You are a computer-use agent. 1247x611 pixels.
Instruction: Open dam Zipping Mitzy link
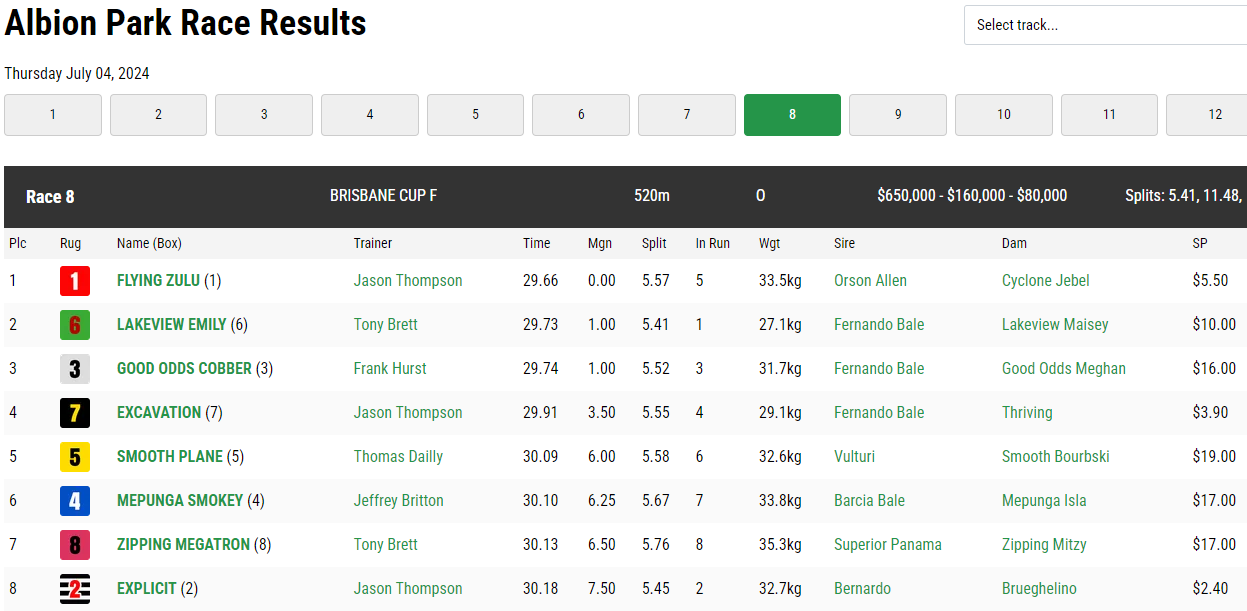[x=1044, y=545]
